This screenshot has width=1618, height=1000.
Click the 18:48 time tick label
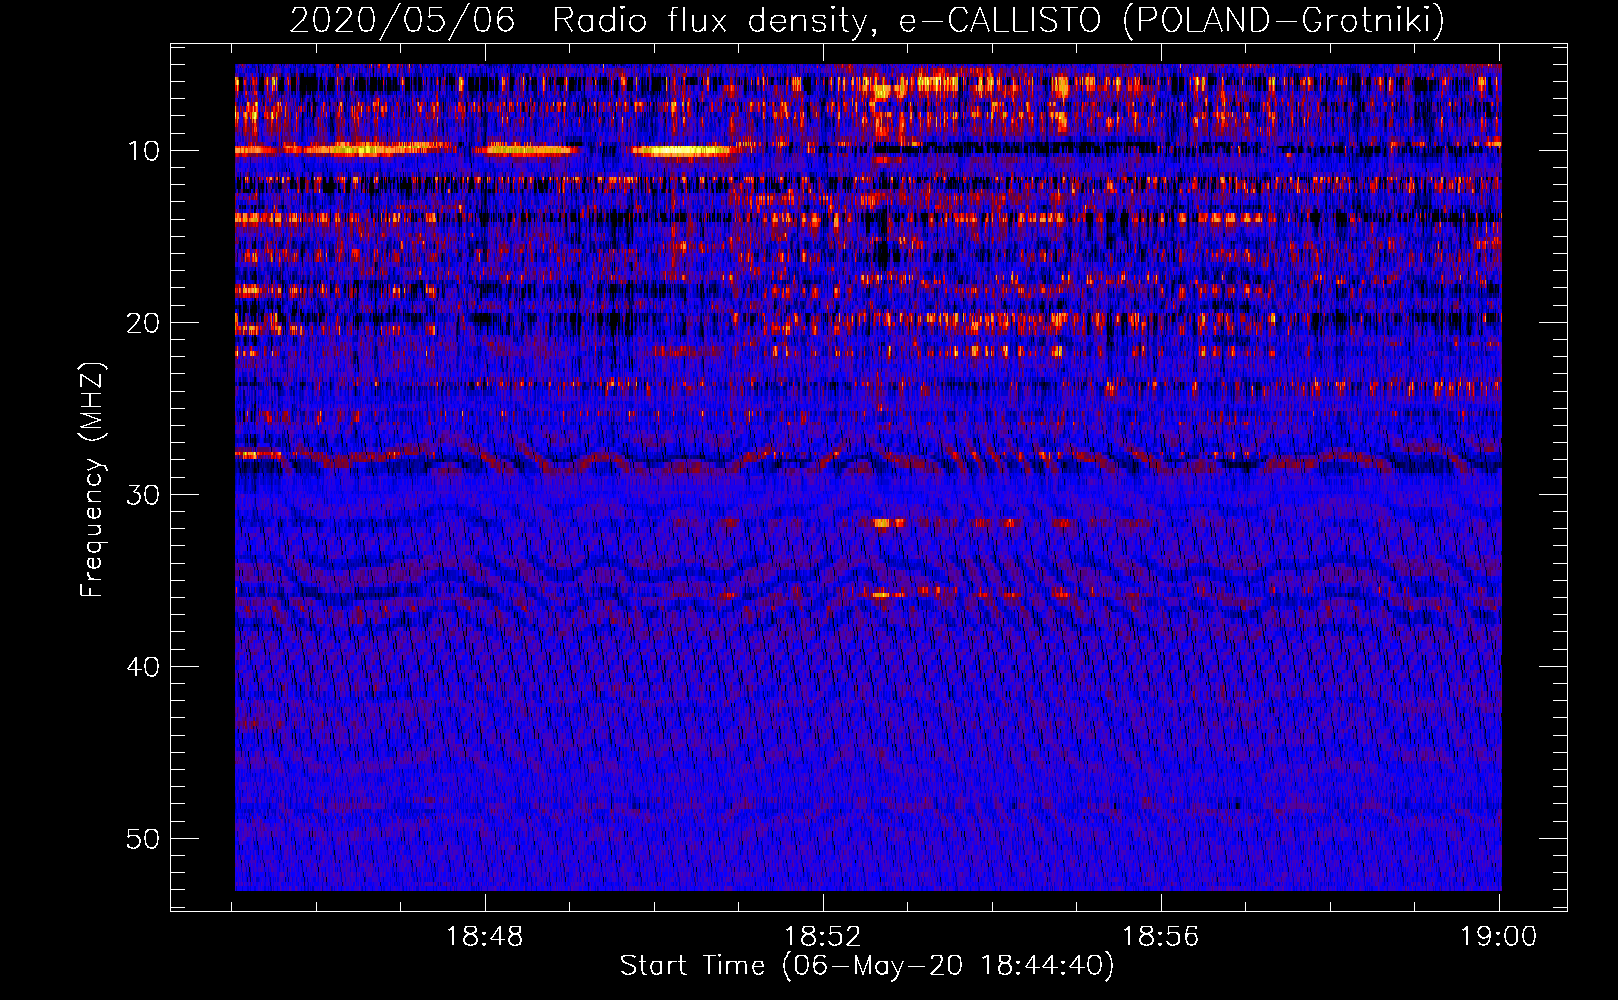[485, 937]
